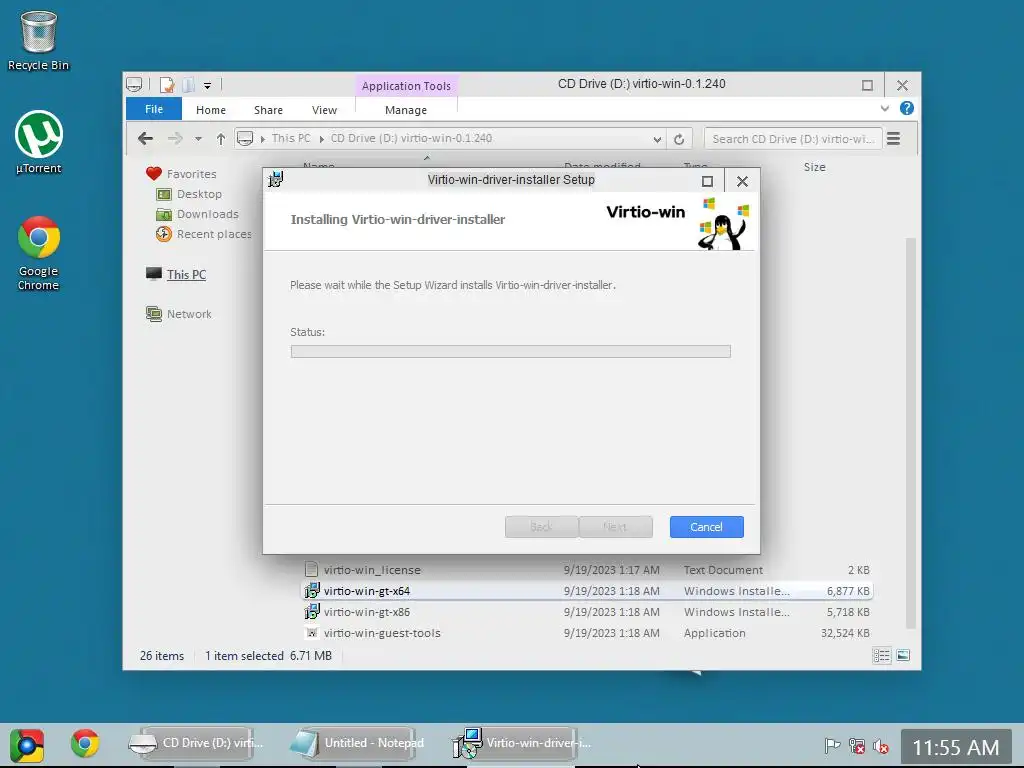Click the Application Tools contextual tab

pos(406,86)
